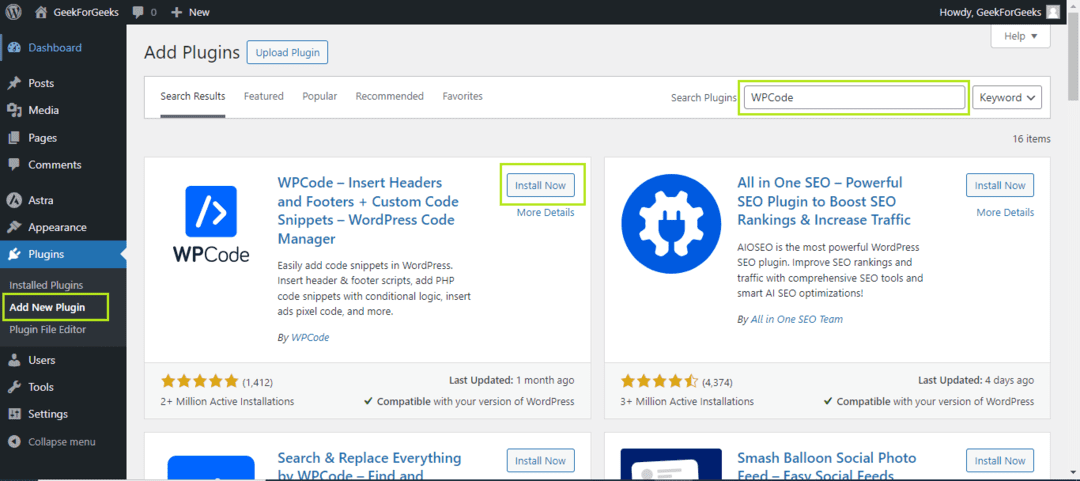Collapse the admin sidebar menu
The width and height of the screenshot is (1080, 481).
point(52,442)
